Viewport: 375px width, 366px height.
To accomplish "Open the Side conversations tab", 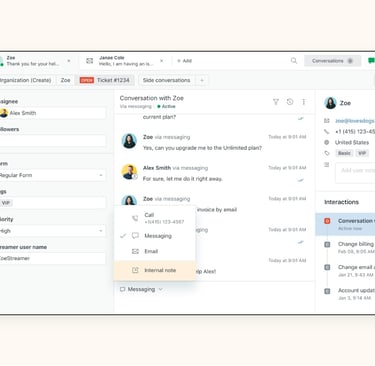I will (166, 80).
